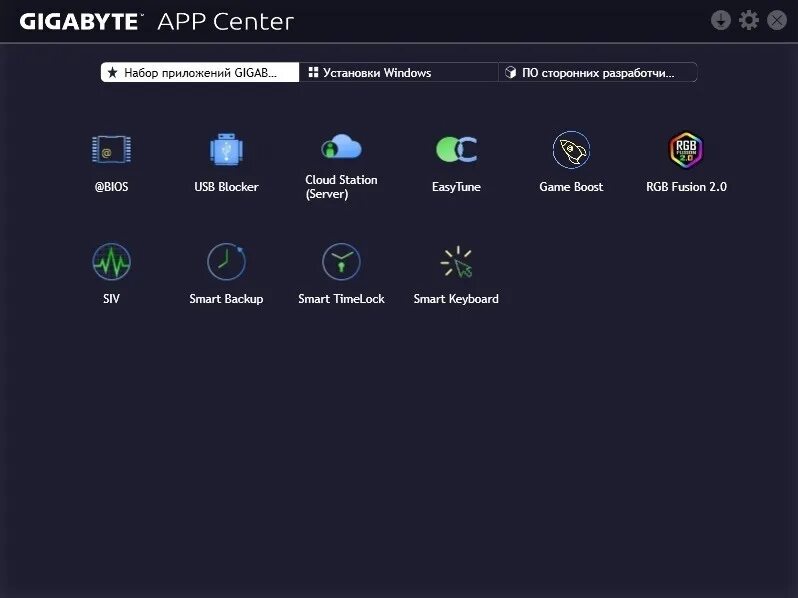The image size is (798, 598).
Task: Launch the @BIOS utility icon
Action: click(x=111, y=149)
